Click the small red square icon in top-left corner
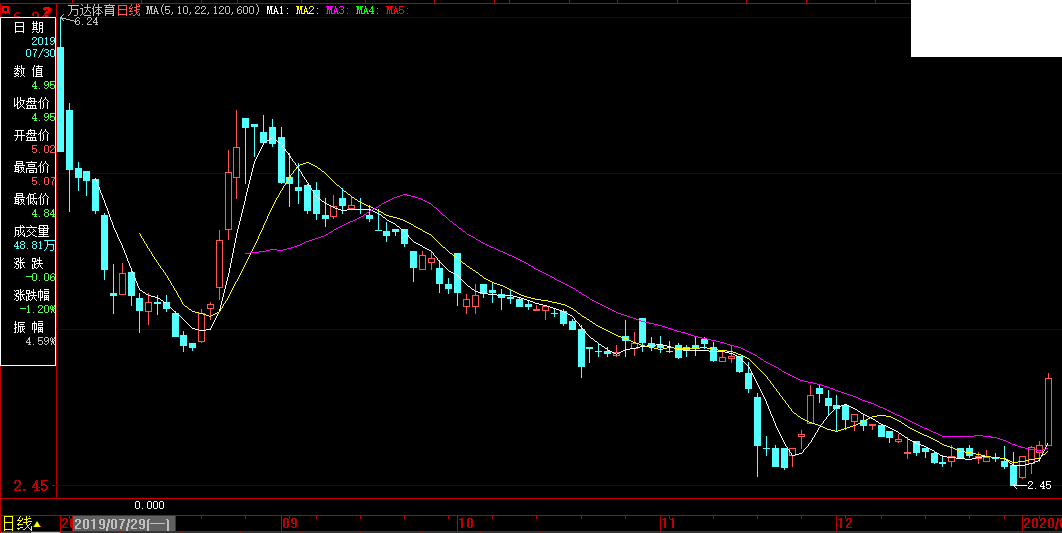Viewport: 1062px width, 533px height. tap(6, 9)
